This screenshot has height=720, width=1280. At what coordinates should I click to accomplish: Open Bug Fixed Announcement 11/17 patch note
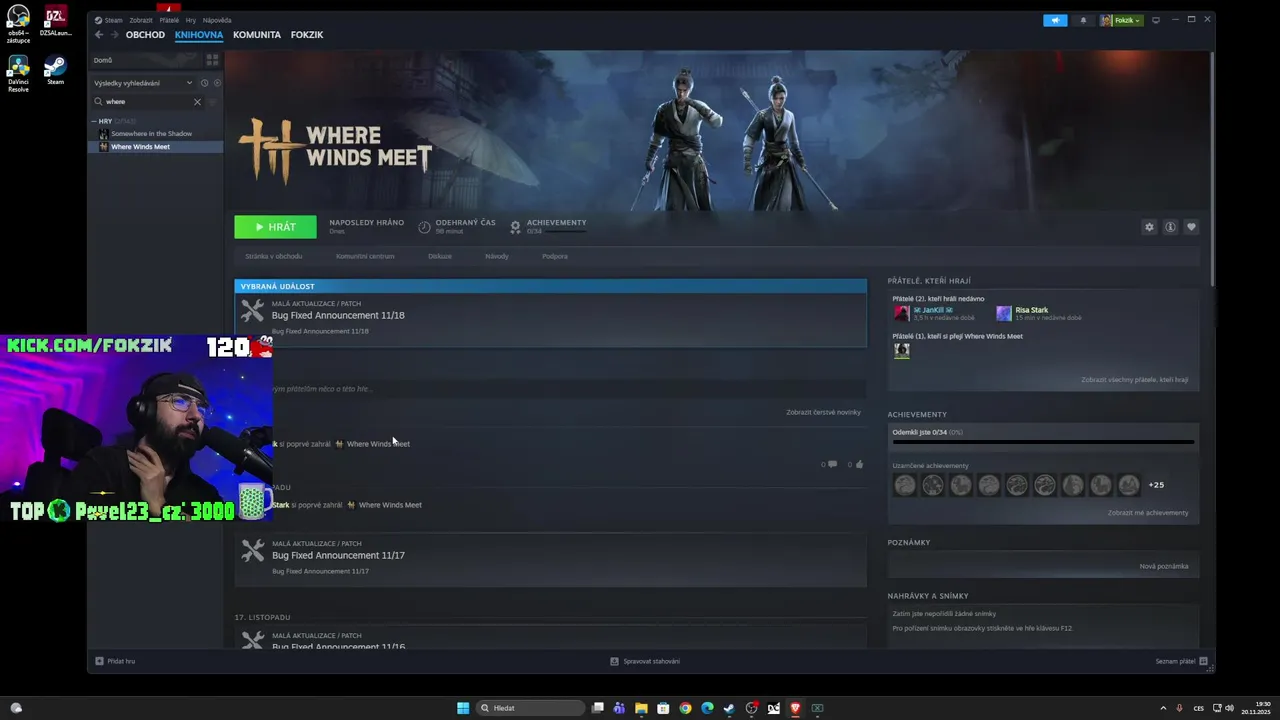[550, 559]
